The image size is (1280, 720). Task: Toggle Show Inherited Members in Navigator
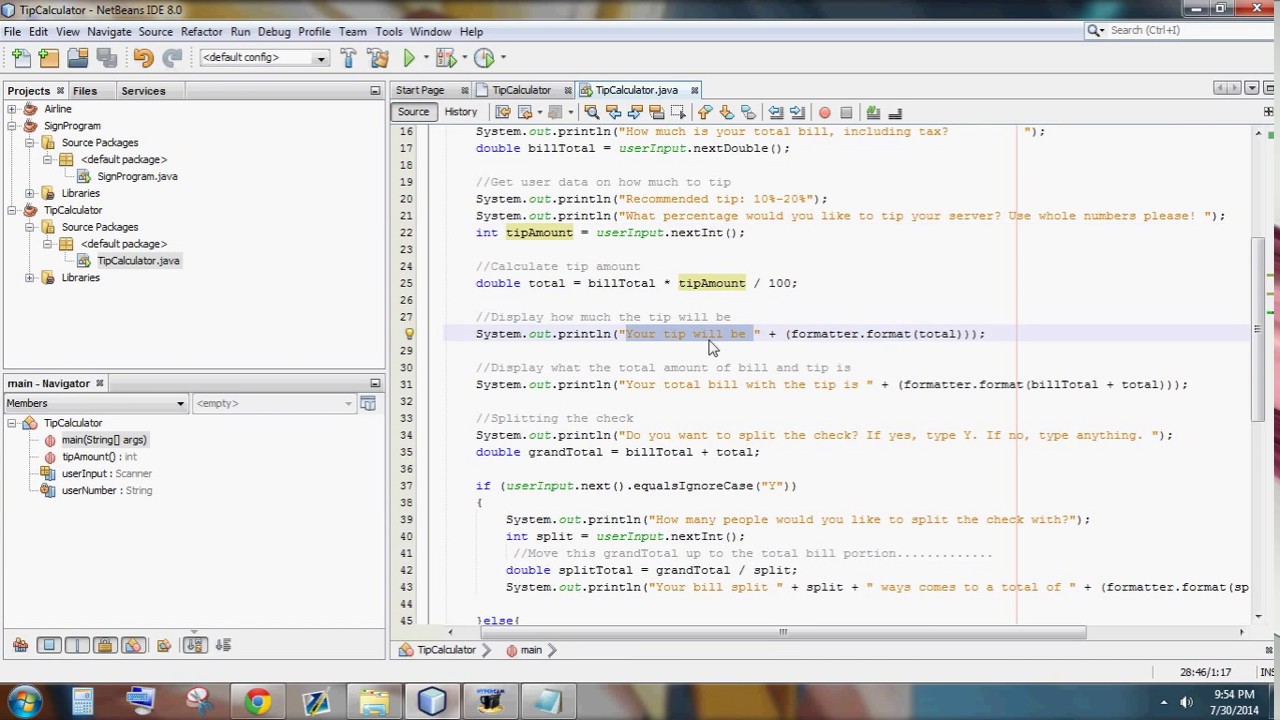(x=20, y=645)
